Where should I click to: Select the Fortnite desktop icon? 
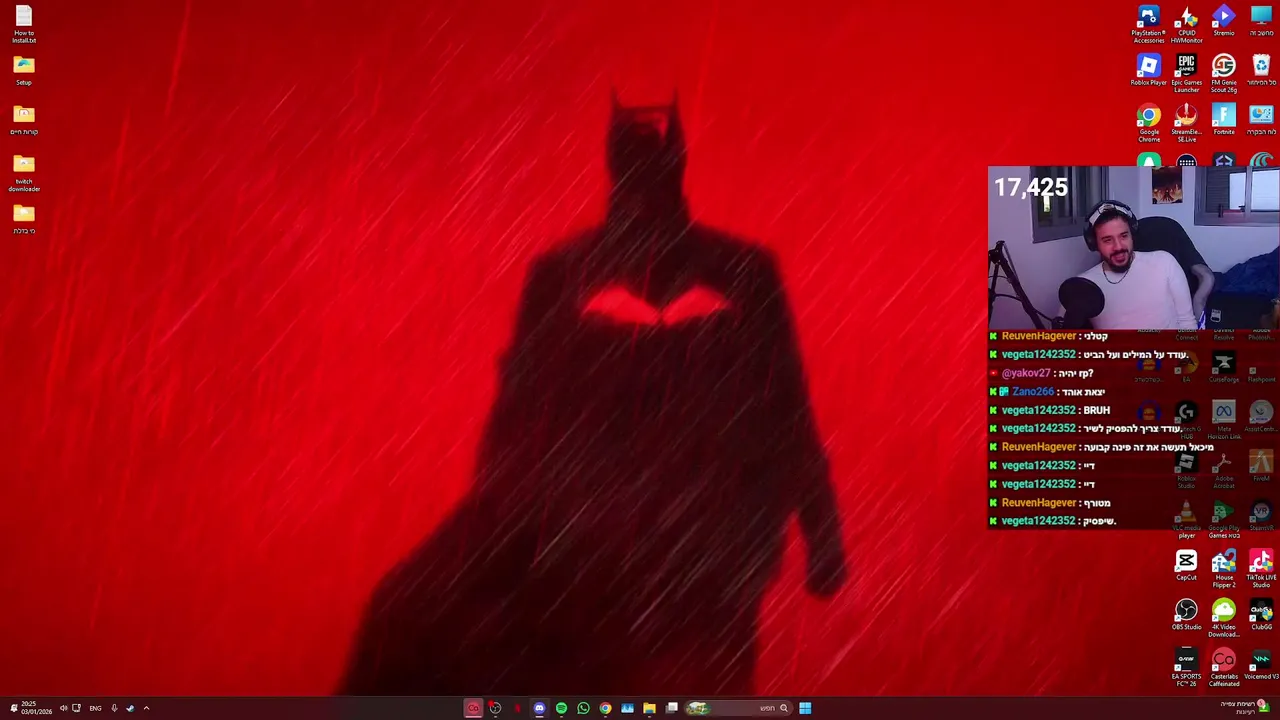[1223, 119]
